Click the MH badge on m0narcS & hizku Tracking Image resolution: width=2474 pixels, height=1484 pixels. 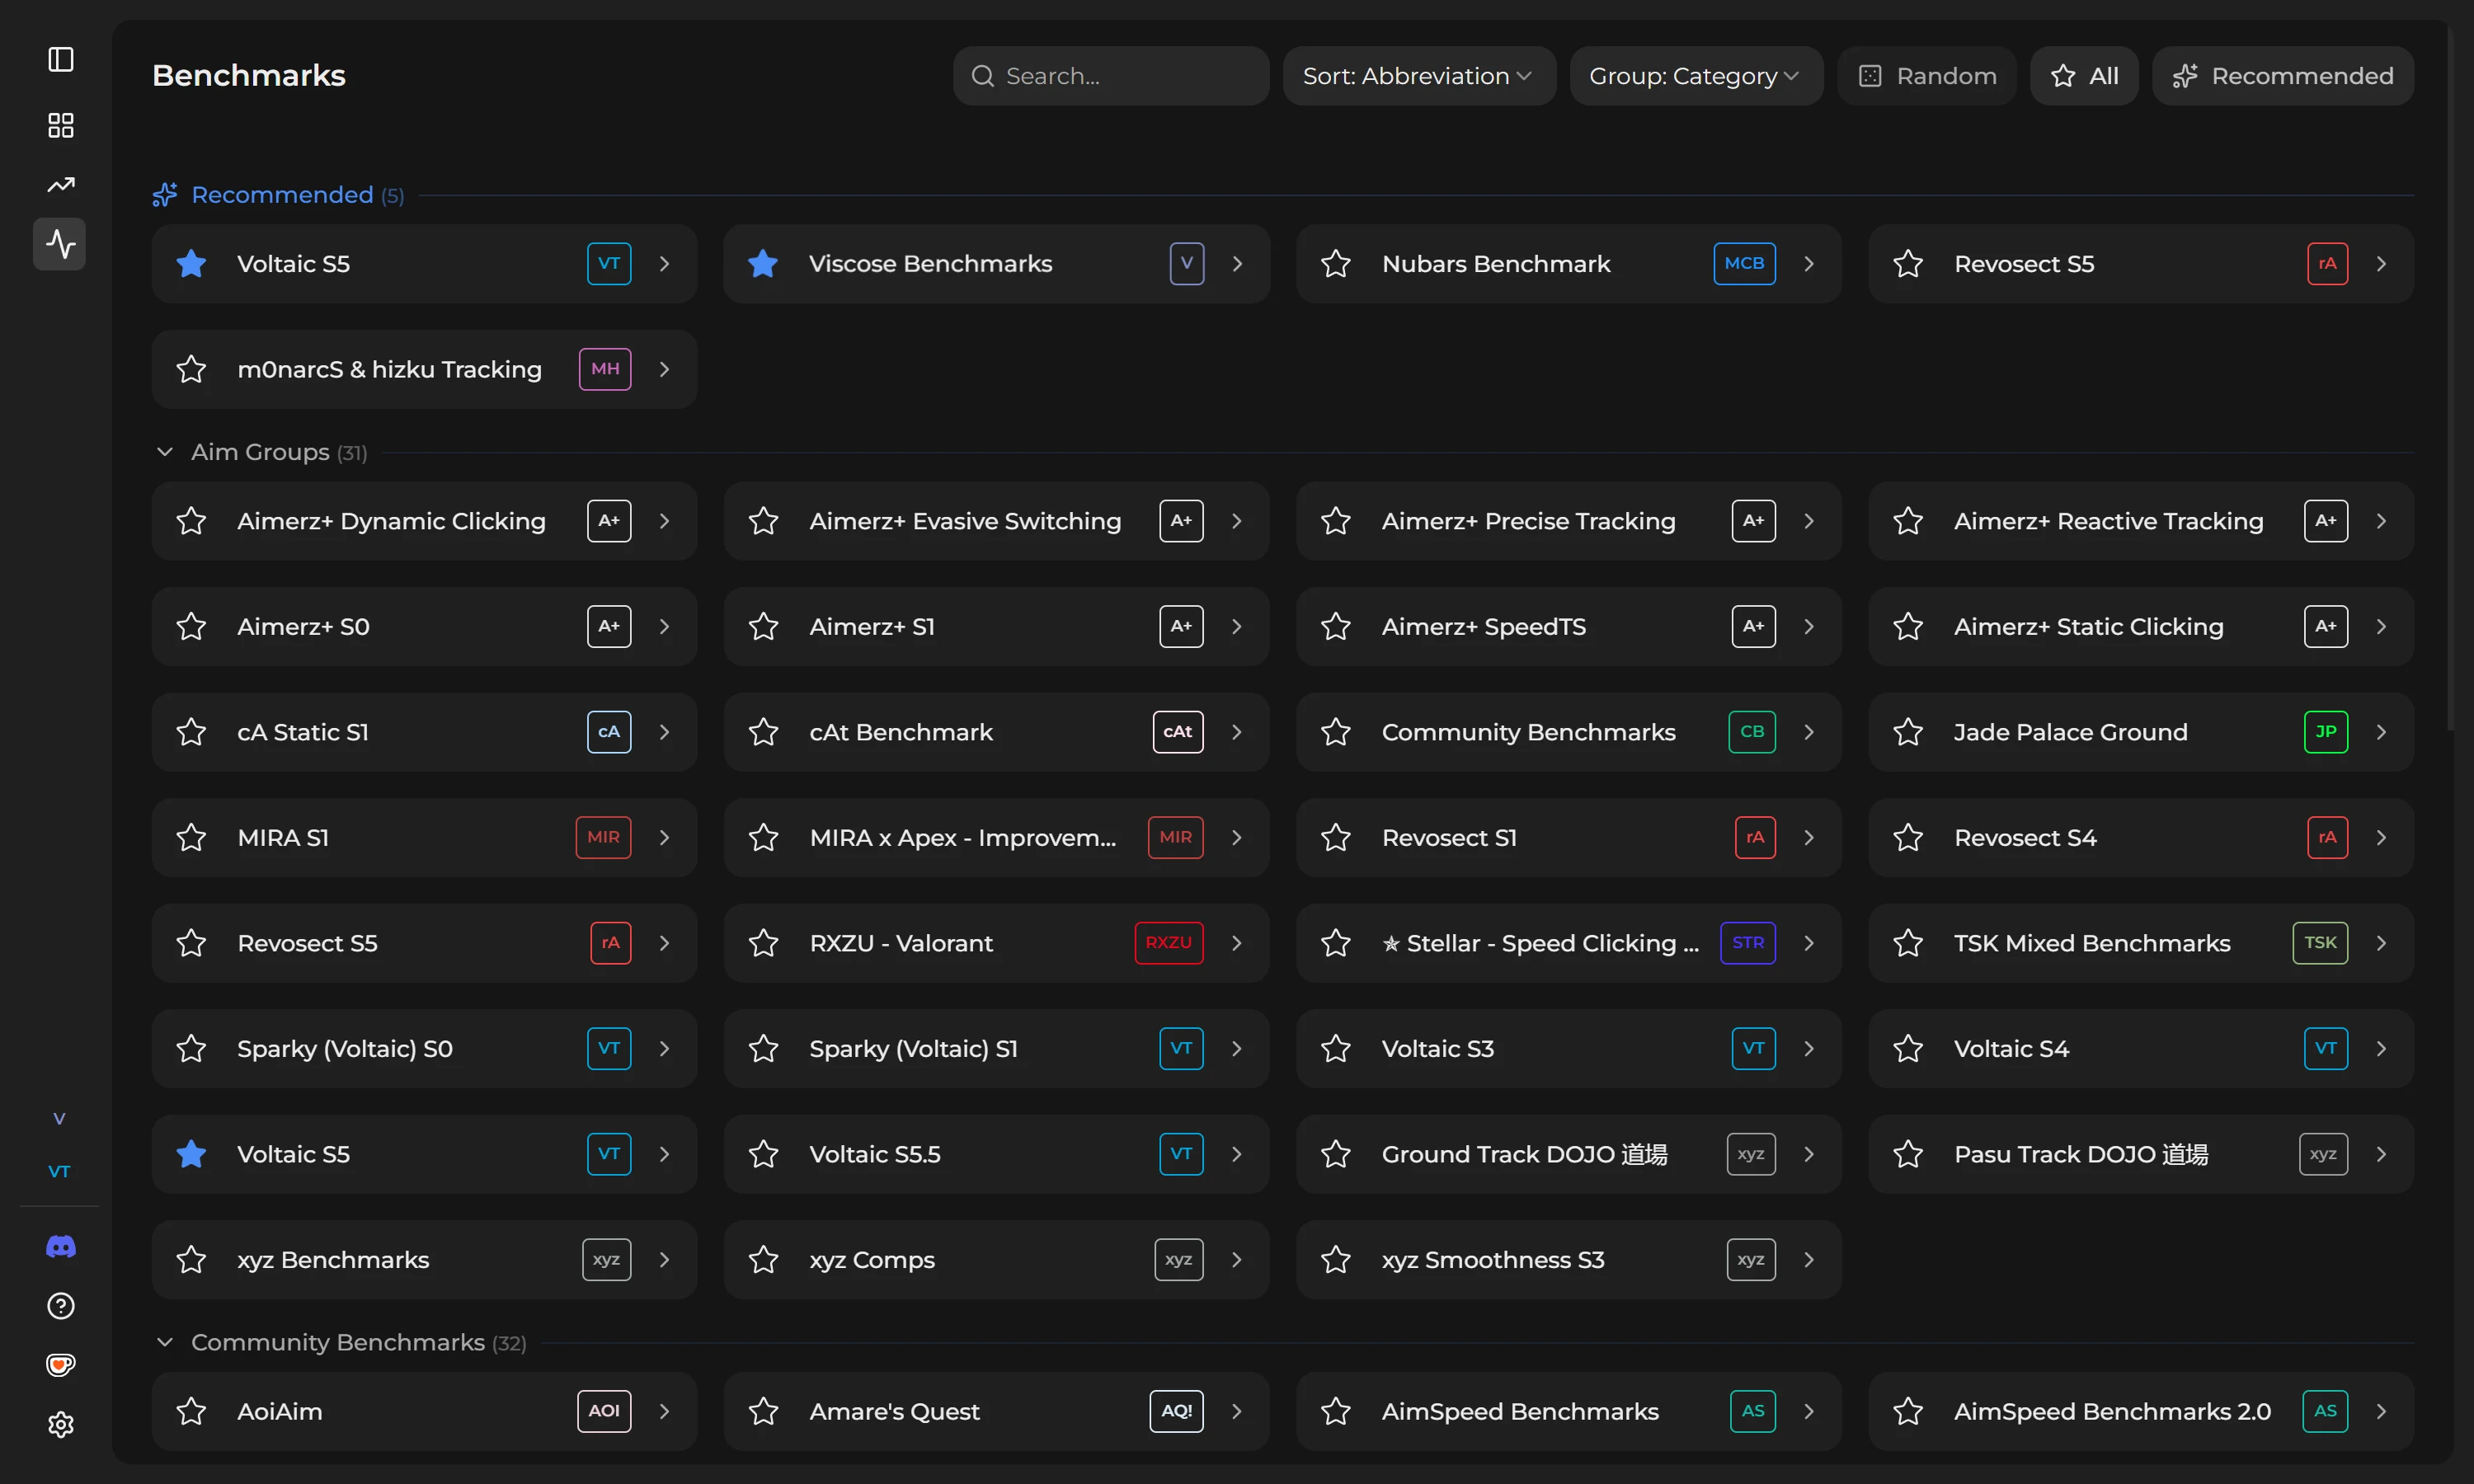[x=605, y=369]
